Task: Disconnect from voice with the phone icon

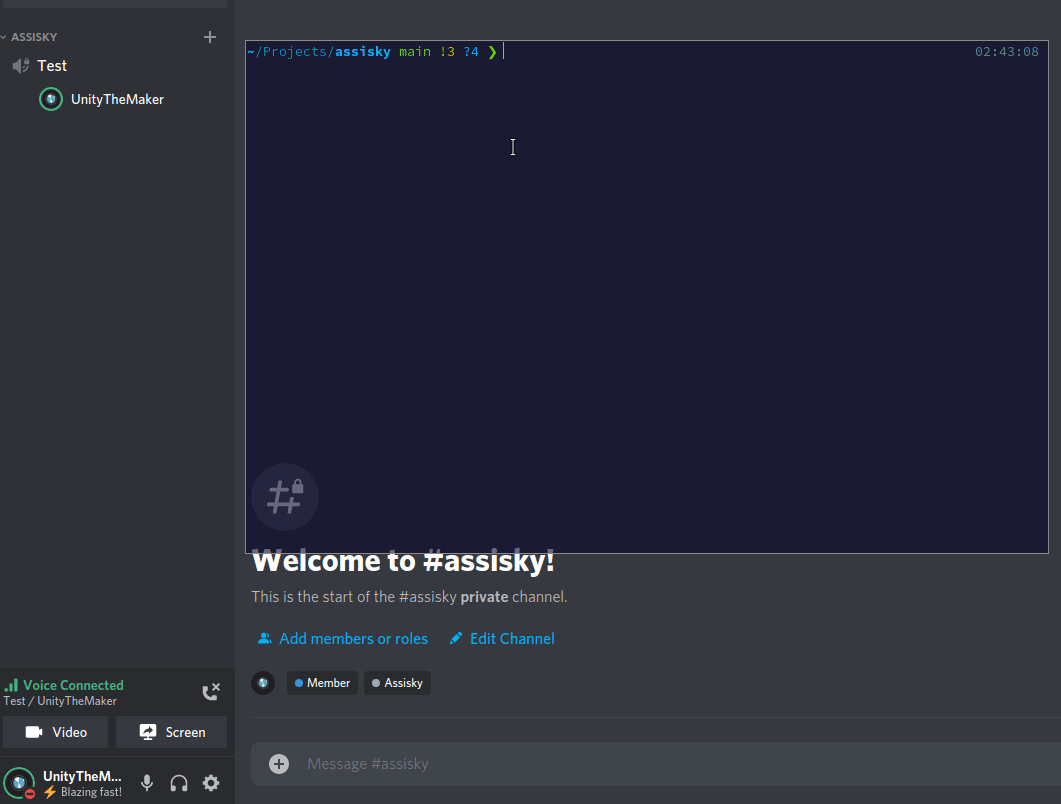Action: (211, 692)
